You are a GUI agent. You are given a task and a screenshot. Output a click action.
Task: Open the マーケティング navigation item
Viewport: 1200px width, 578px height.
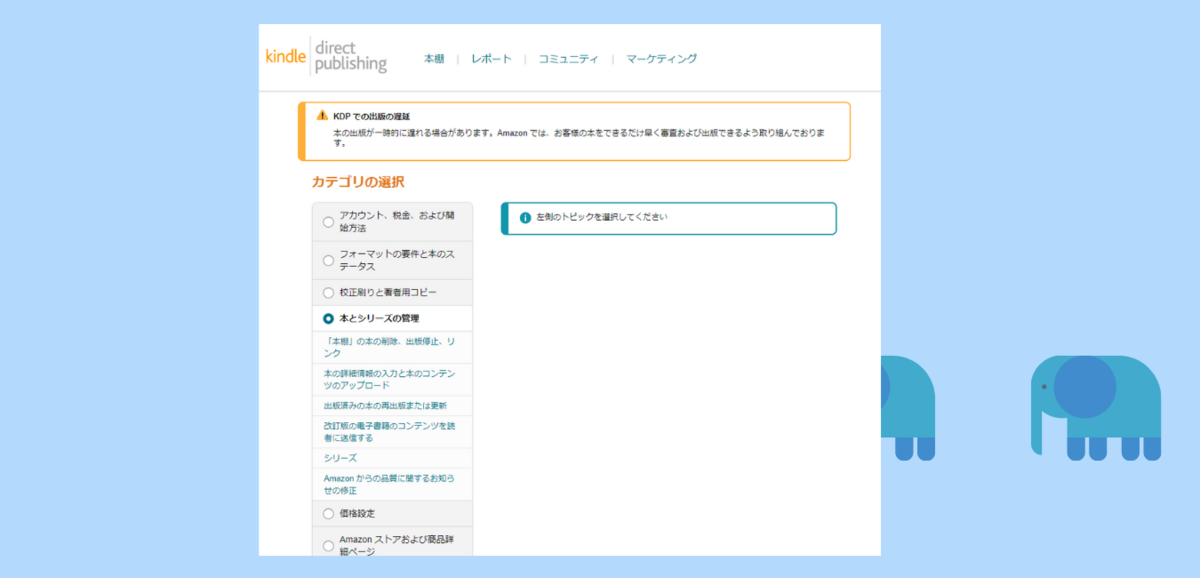tap(661, 59)
